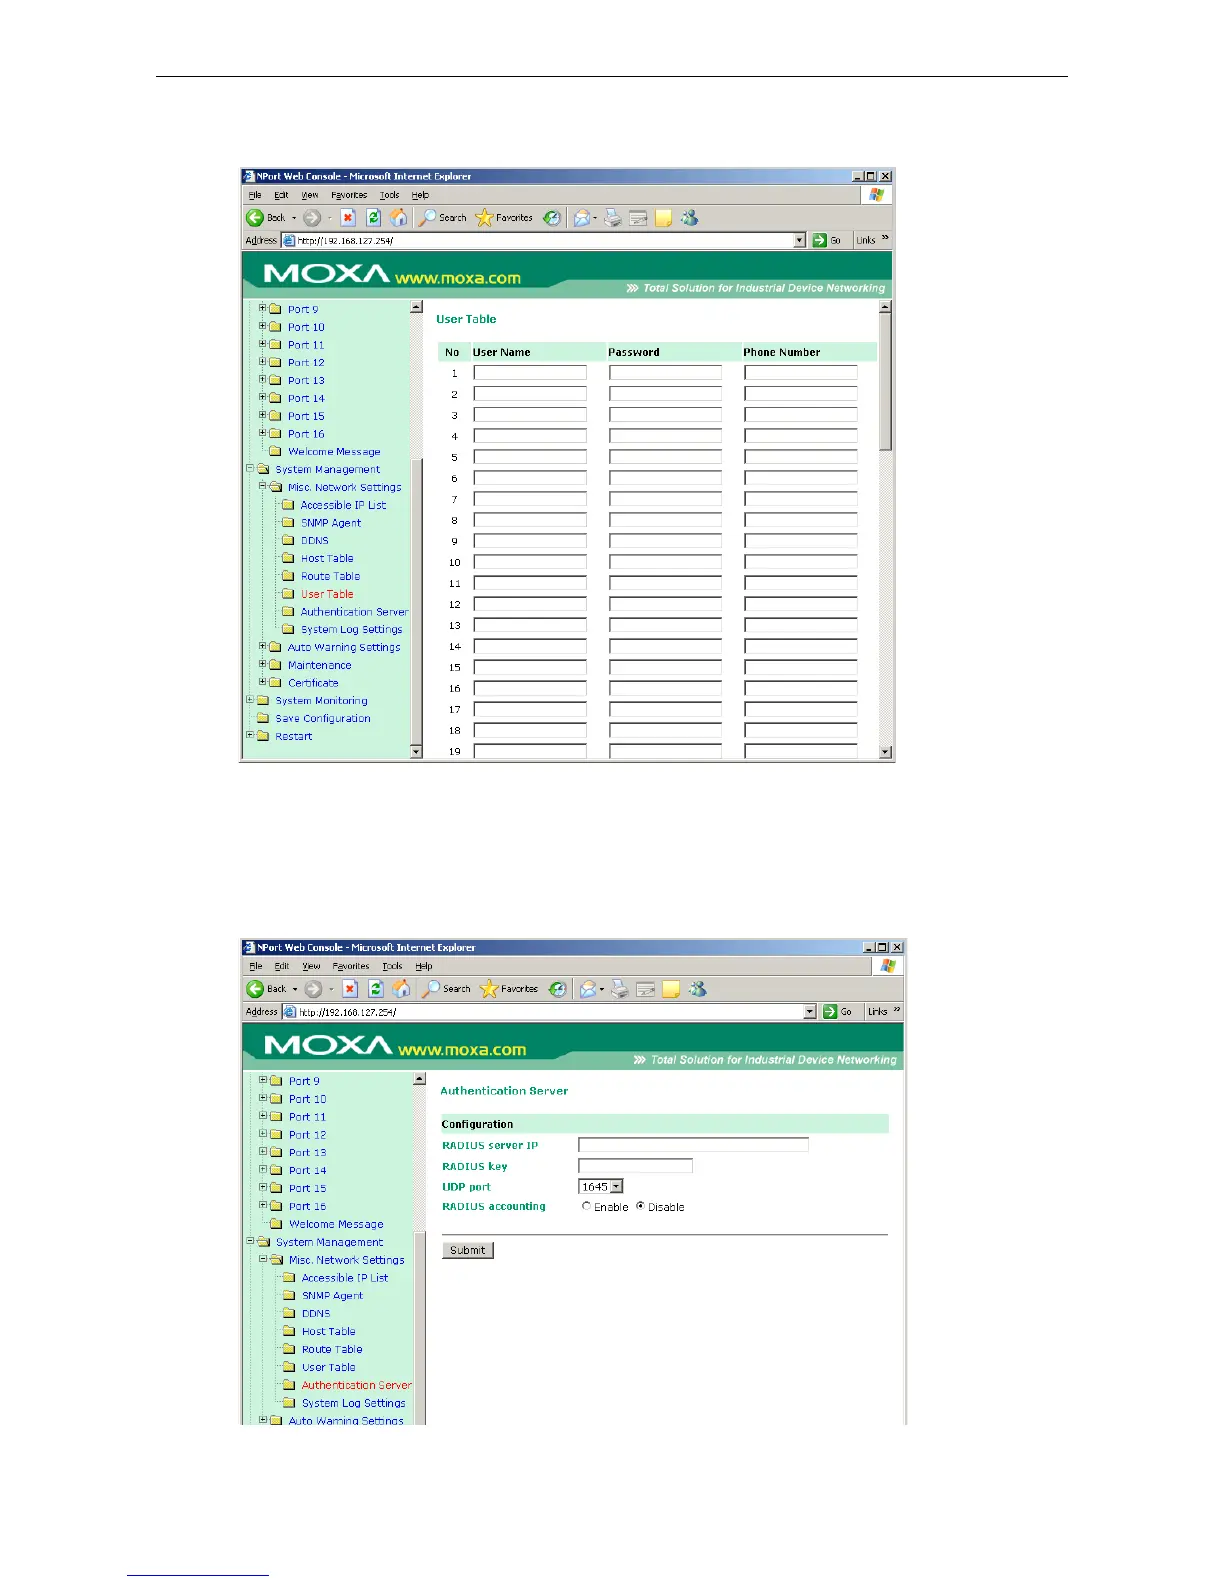The width and height of the screenshot is (1224, 1584).
Task: Select Disable for RADIUS accounting
Action: [640, 1206]
